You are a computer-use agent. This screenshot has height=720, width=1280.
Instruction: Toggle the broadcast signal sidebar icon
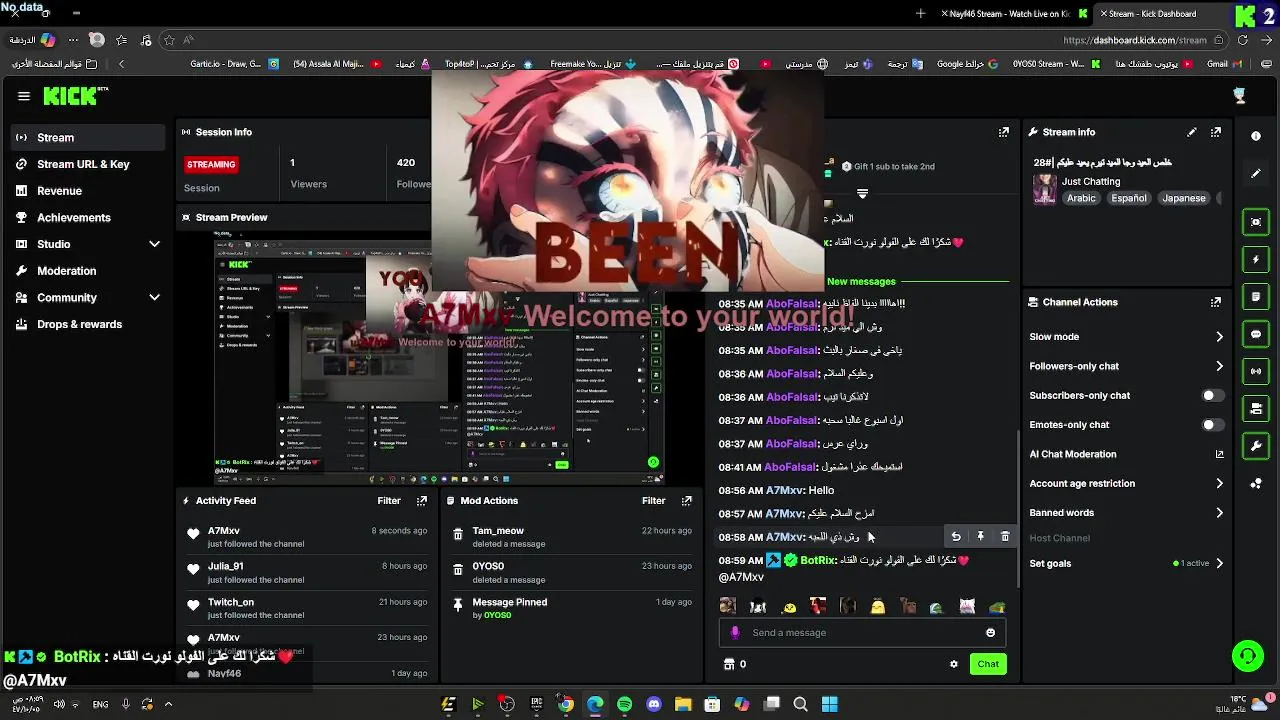click(x=1256, y=371)
